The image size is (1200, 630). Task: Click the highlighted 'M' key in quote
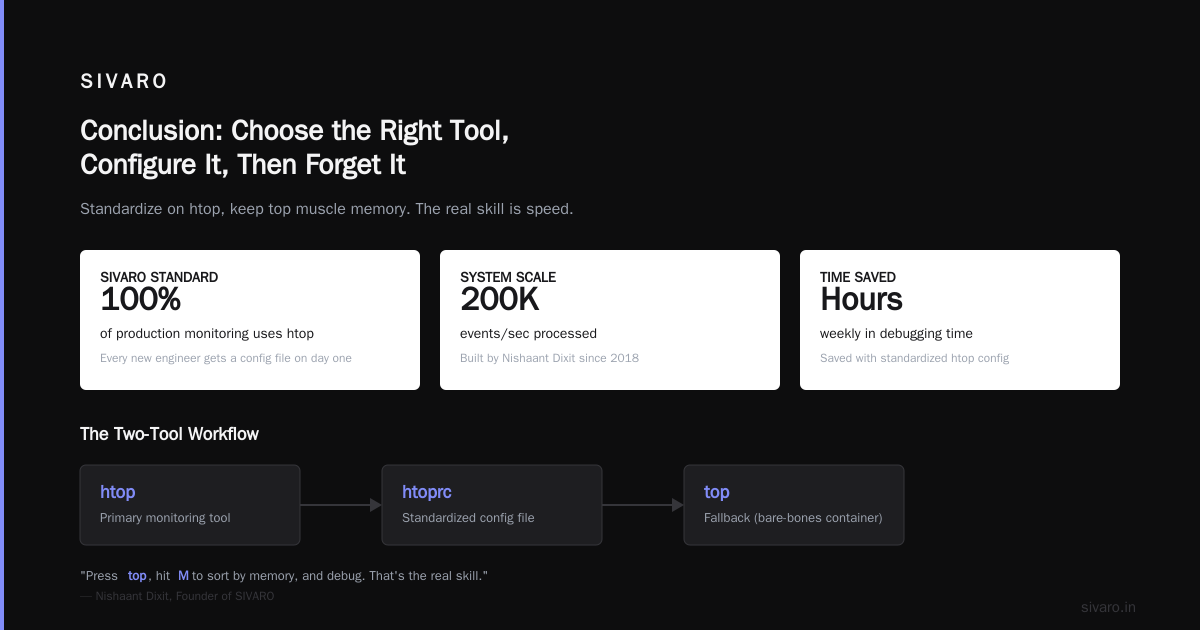[x=183, y=576]
